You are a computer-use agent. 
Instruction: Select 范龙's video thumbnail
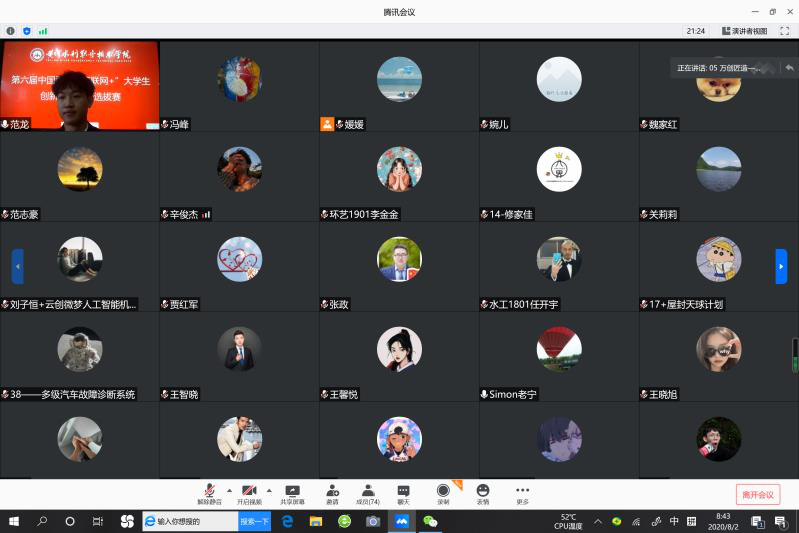(80, 86)
